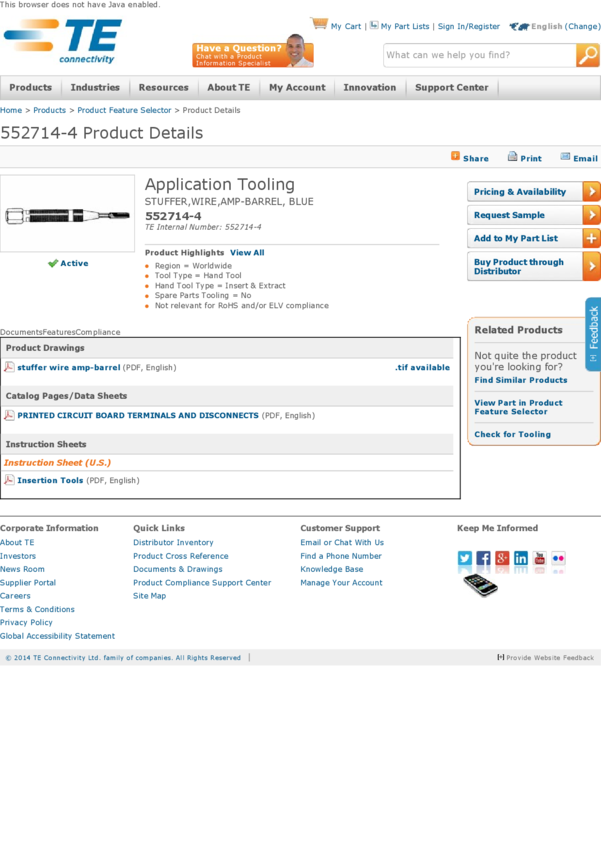Click the magnifier search button

(x=587, y=56)
